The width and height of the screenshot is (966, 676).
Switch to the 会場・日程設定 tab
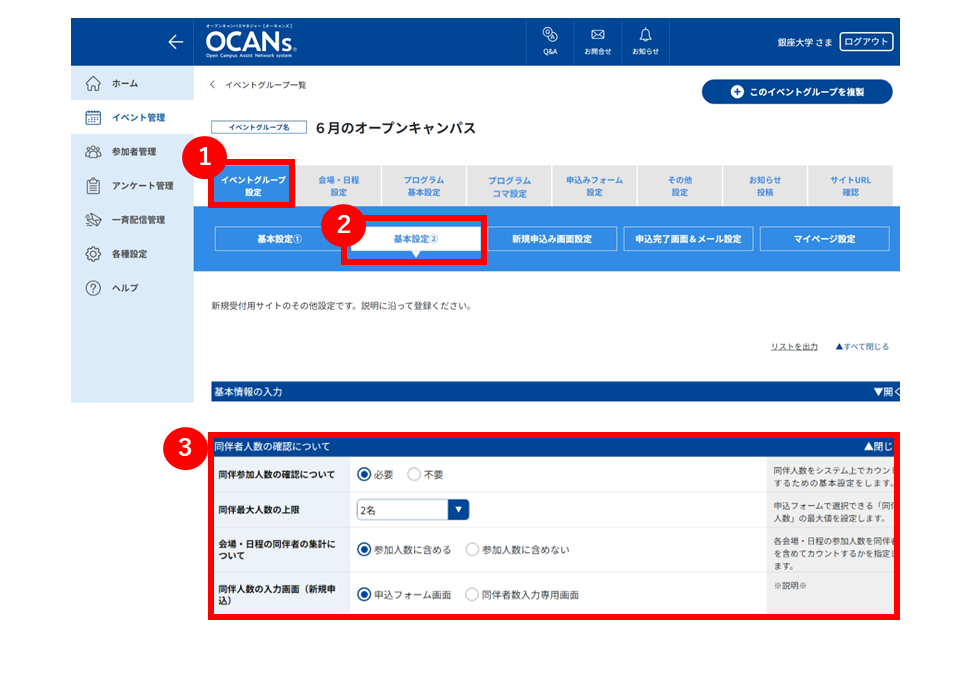(339, 185)
